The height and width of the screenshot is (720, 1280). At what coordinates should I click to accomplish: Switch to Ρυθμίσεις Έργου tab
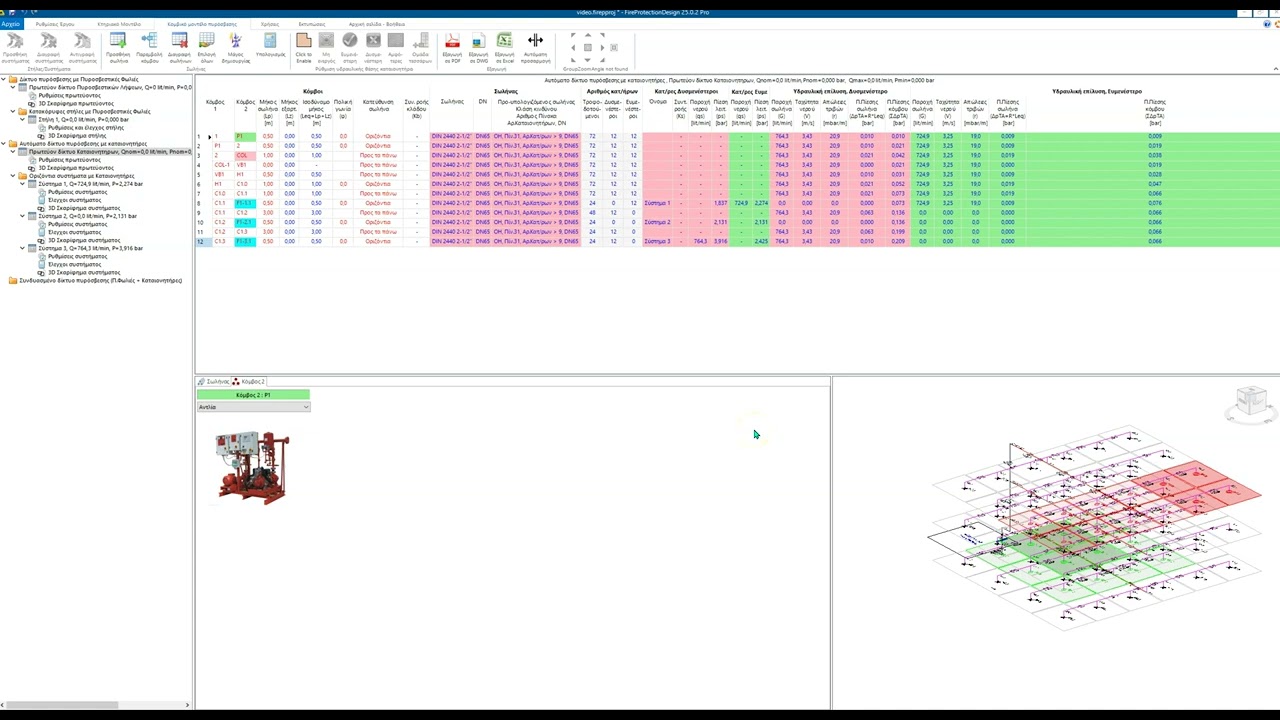[54, 23]
